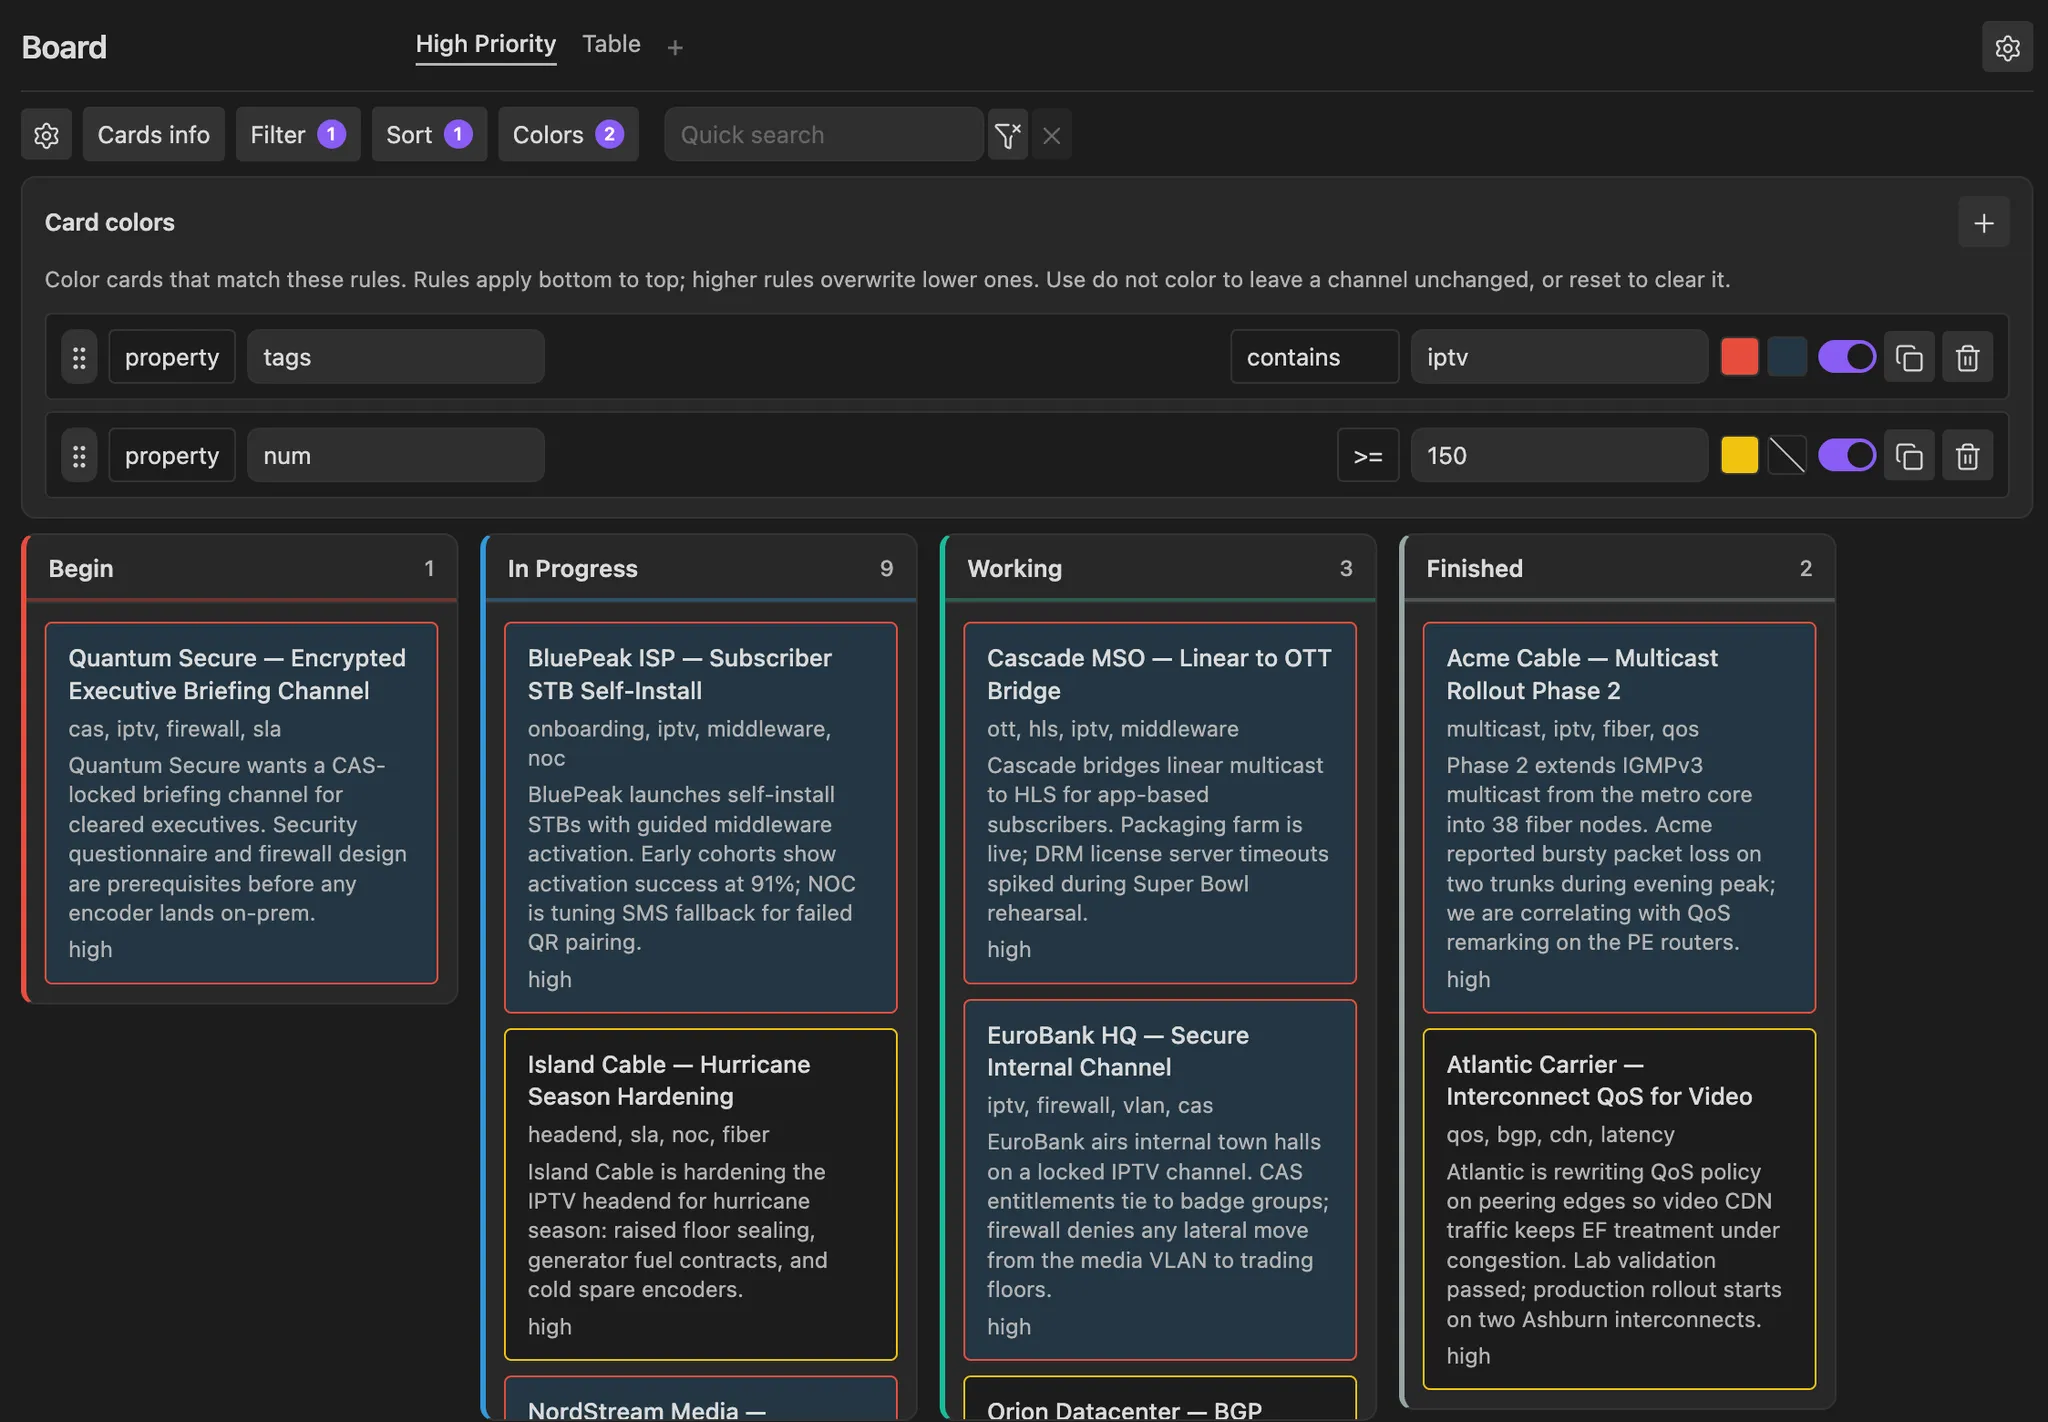2048x1422 pixels.
Task: Delete the tags contains iptv rule
Action: (x=1967, y=357)
